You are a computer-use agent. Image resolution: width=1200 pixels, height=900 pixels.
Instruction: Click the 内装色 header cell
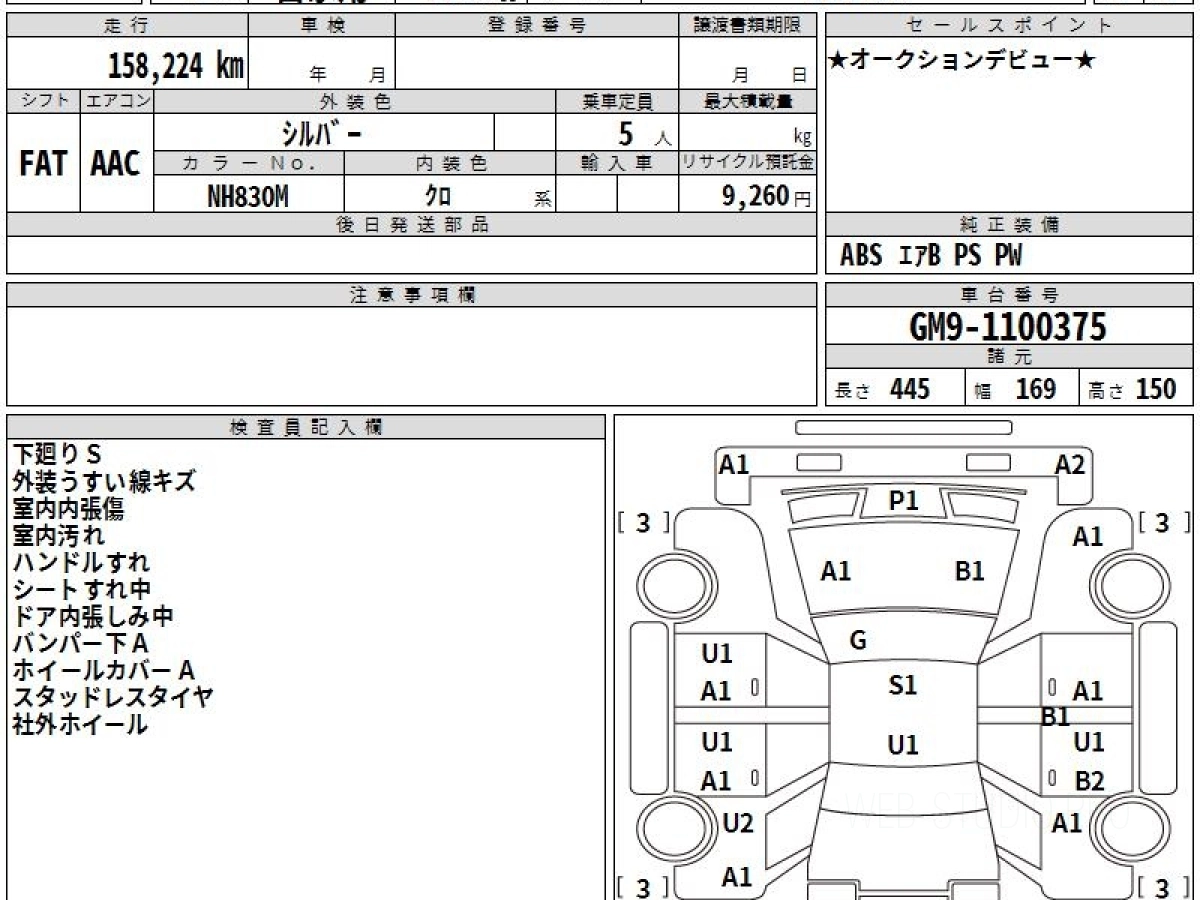coord(450,163)
